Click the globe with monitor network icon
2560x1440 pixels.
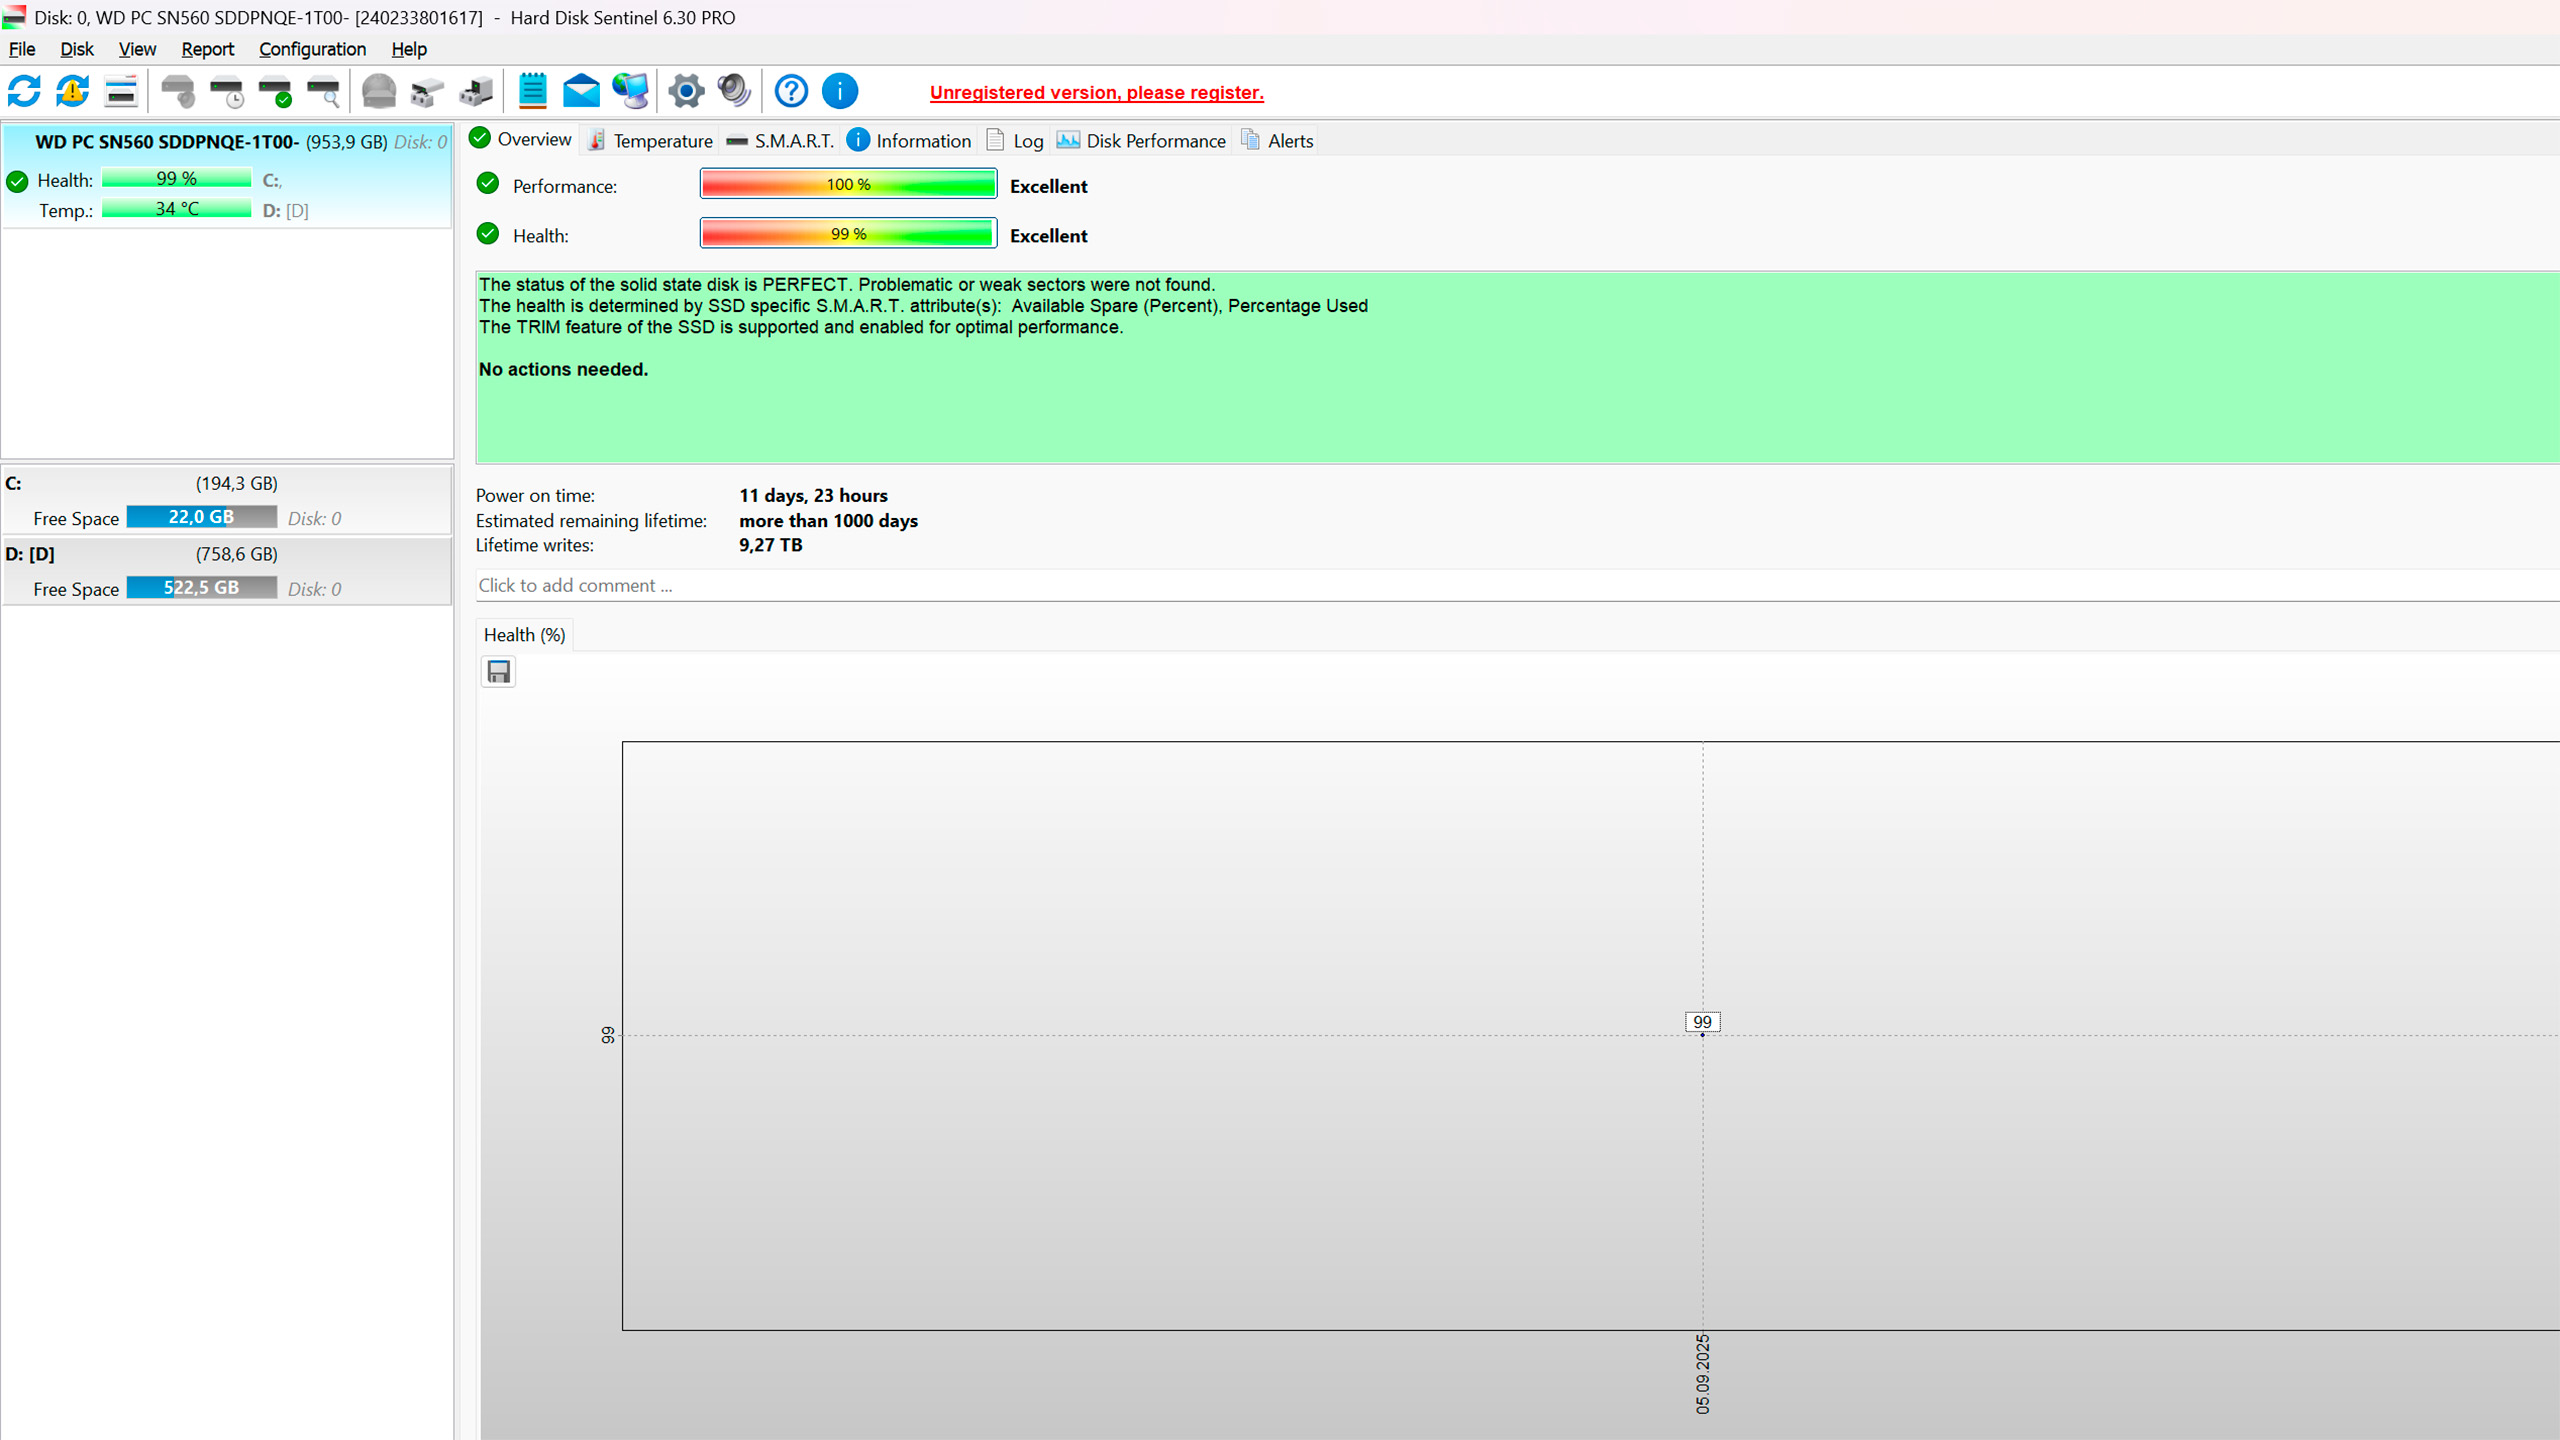[x=631, y=91]
